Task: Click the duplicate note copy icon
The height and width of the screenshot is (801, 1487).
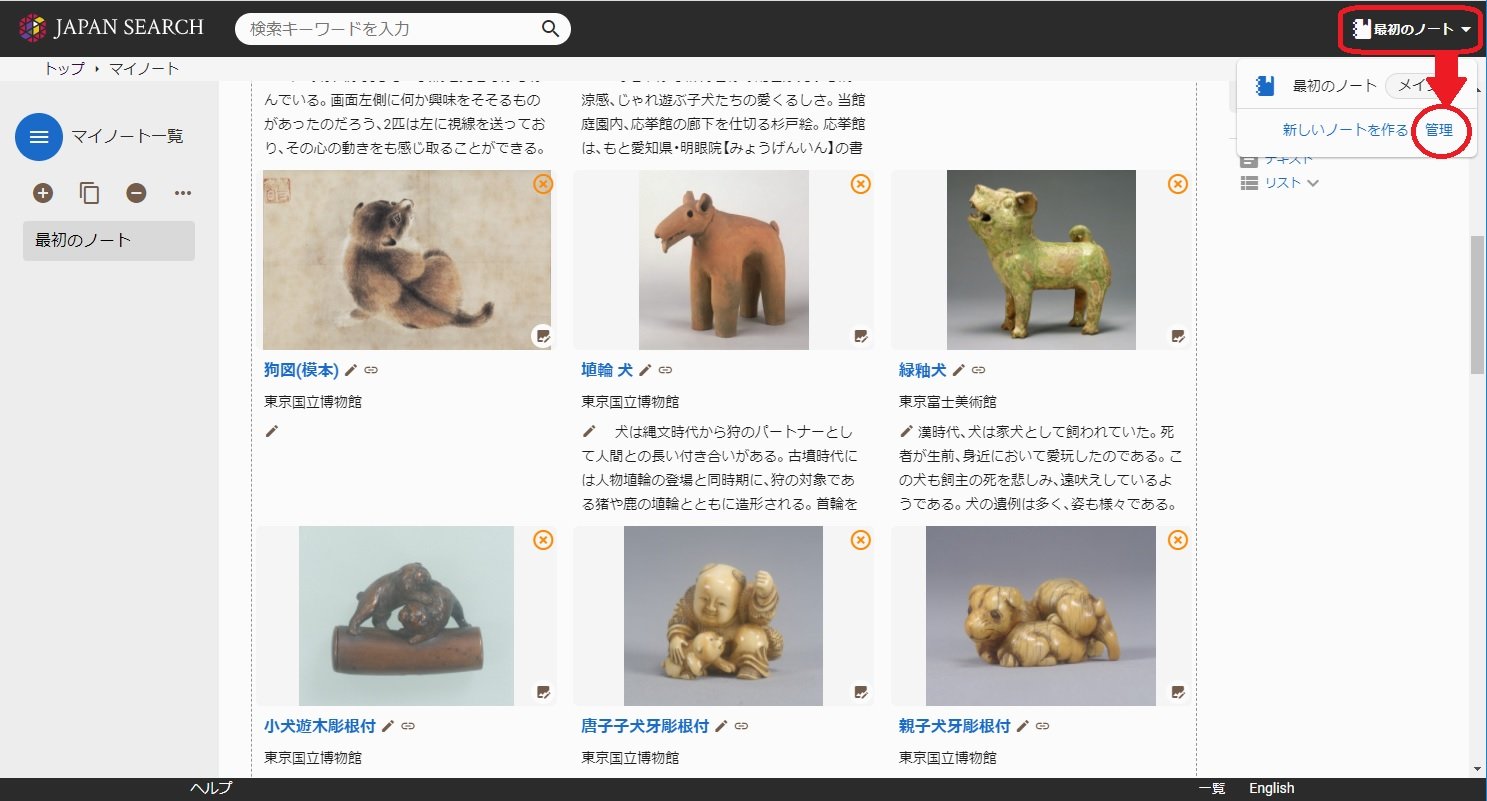Action: click(90, 193)
